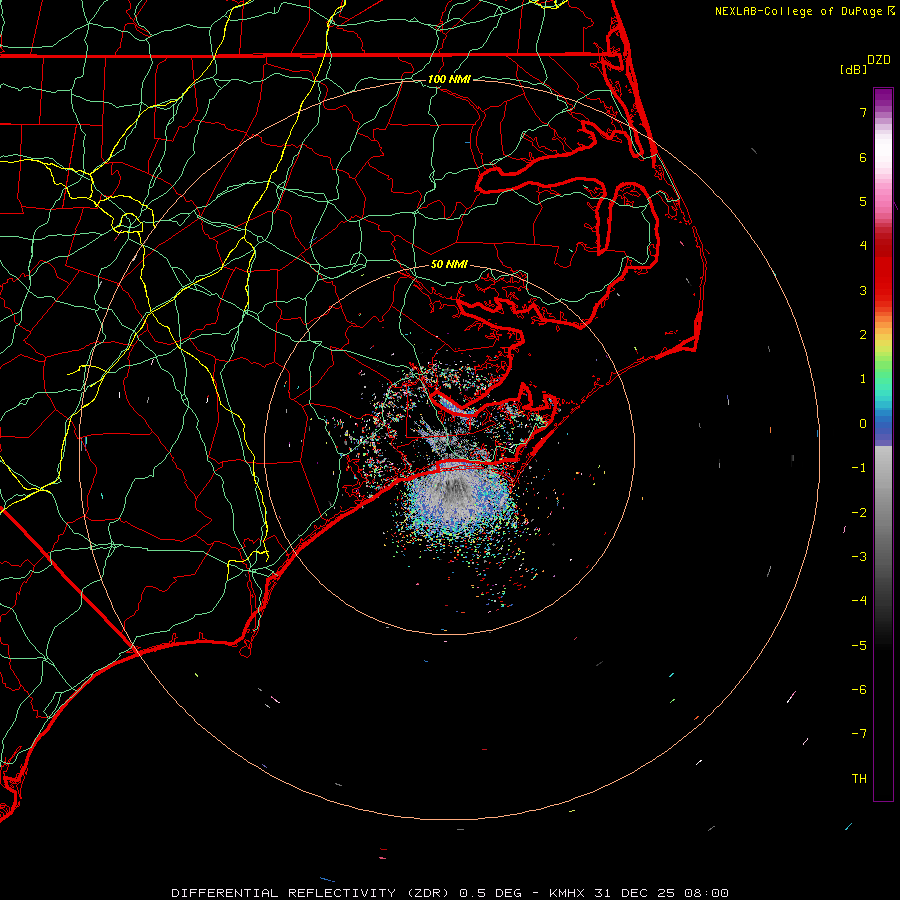Click the 3 value on color scale
This screenshot has width=900, height=900.
[x=863, y=290]
